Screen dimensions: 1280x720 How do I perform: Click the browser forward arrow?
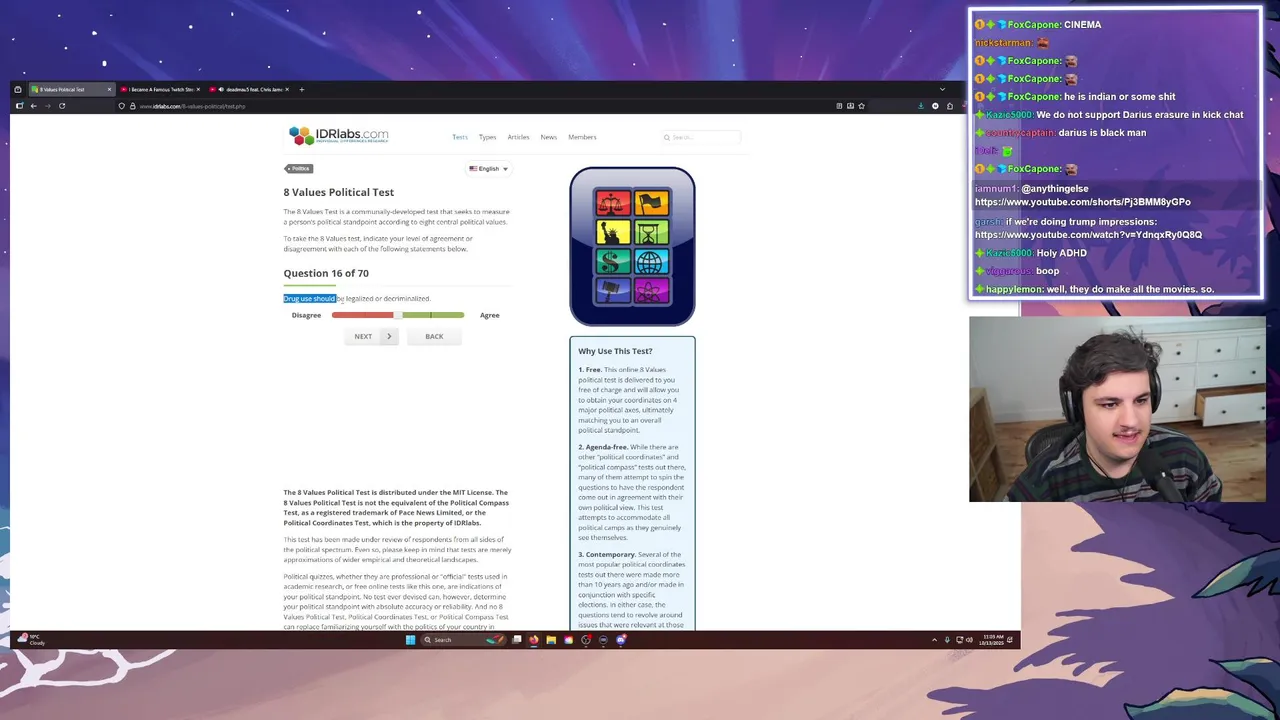tap(47, 106)
